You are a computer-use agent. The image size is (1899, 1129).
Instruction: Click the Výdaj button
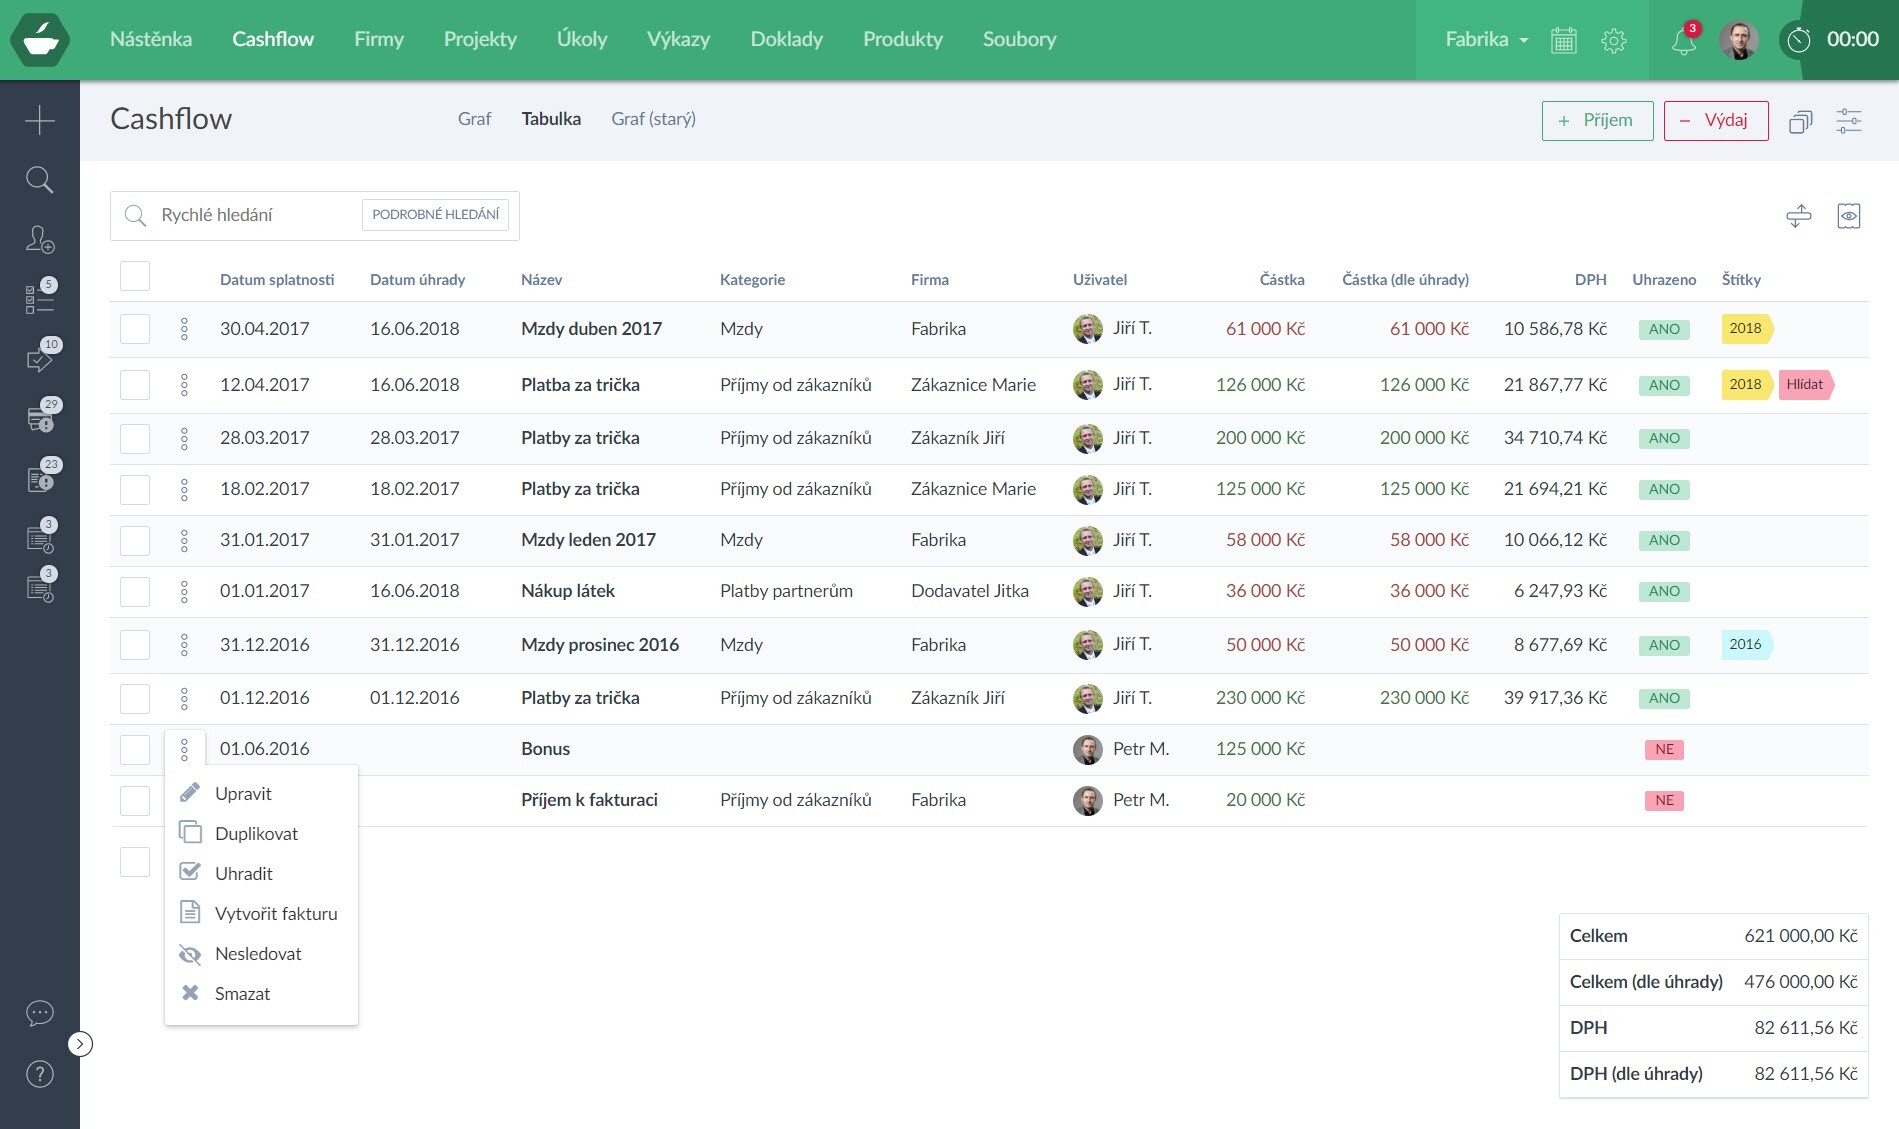(x=1715, y=121)
